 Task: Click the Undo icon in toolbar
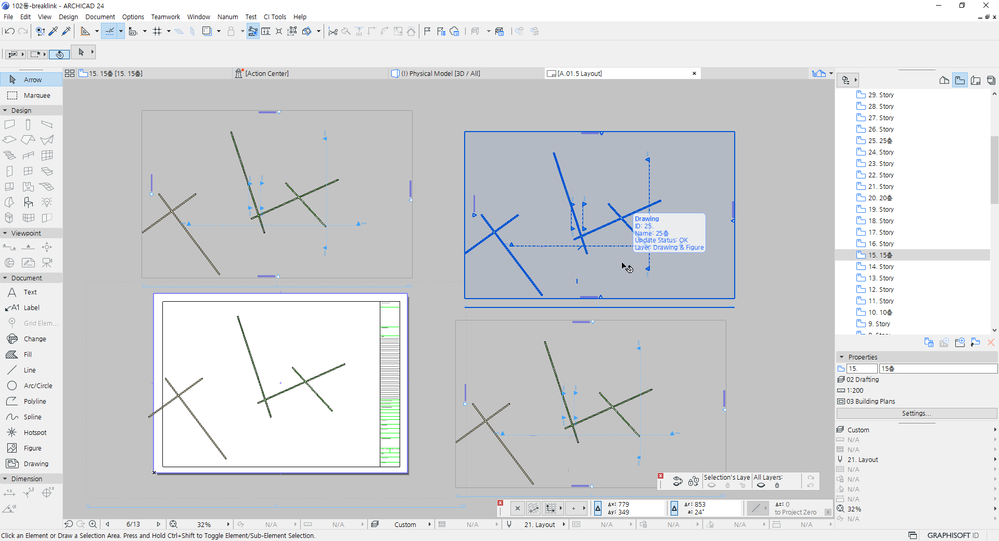coord(9,31)
